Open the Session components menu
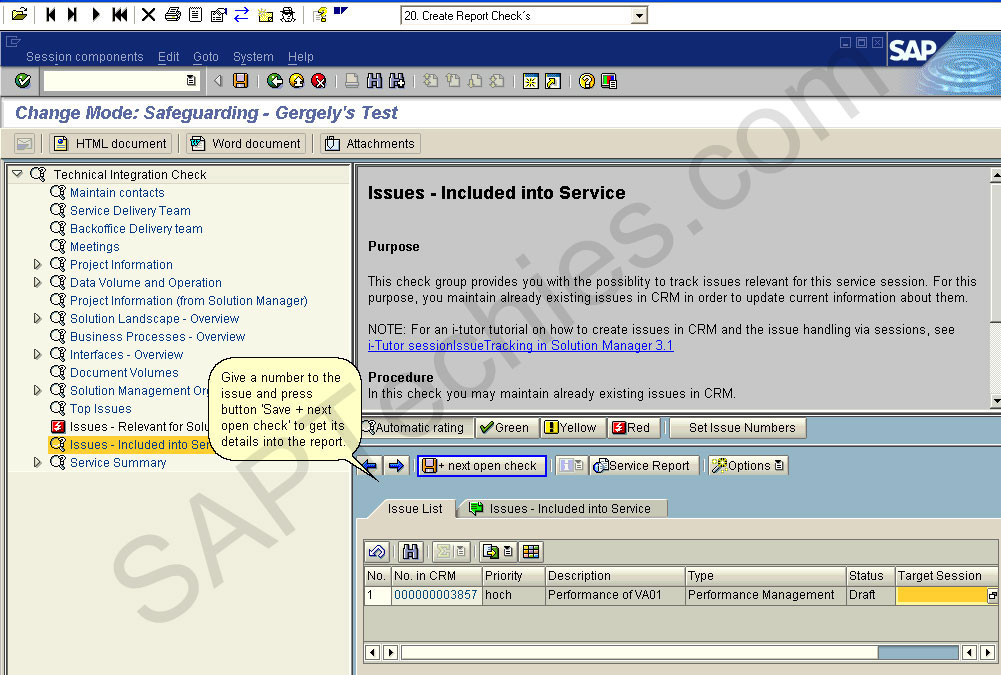Viewport: 1001px width, 675px height. point(85,57)
